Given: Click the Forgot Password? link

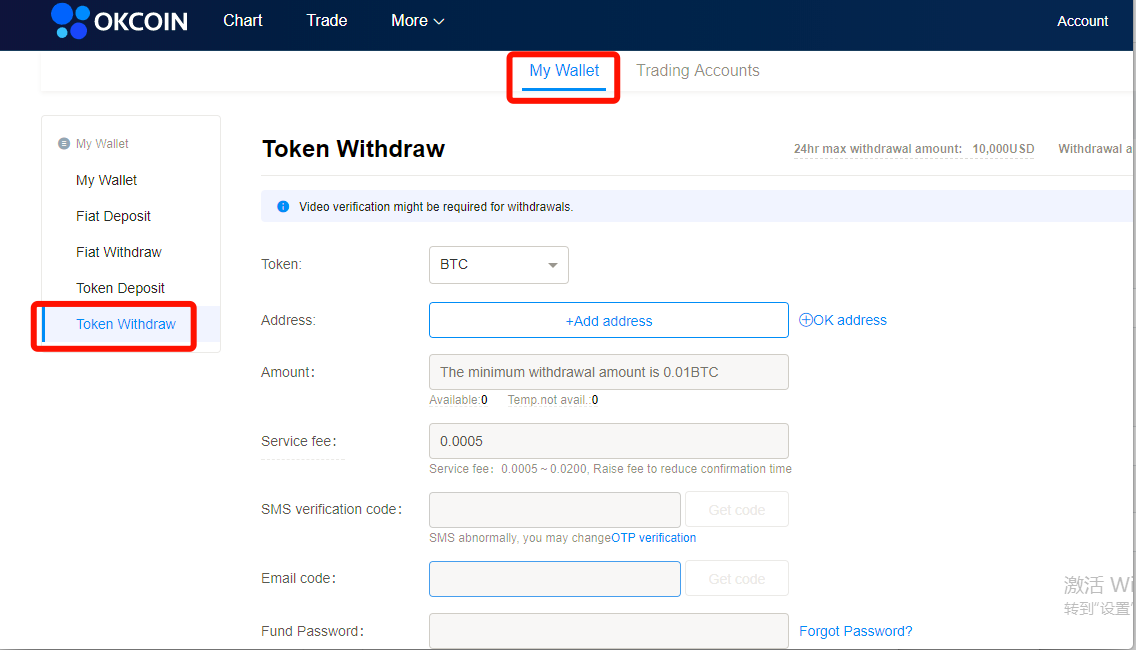Looking at the screenshot, I should [x=856, y=631].
